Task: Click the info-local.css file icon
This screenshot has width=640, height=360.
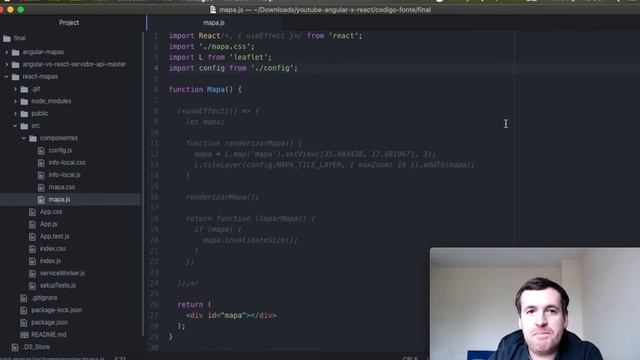Action: [41, 163]
